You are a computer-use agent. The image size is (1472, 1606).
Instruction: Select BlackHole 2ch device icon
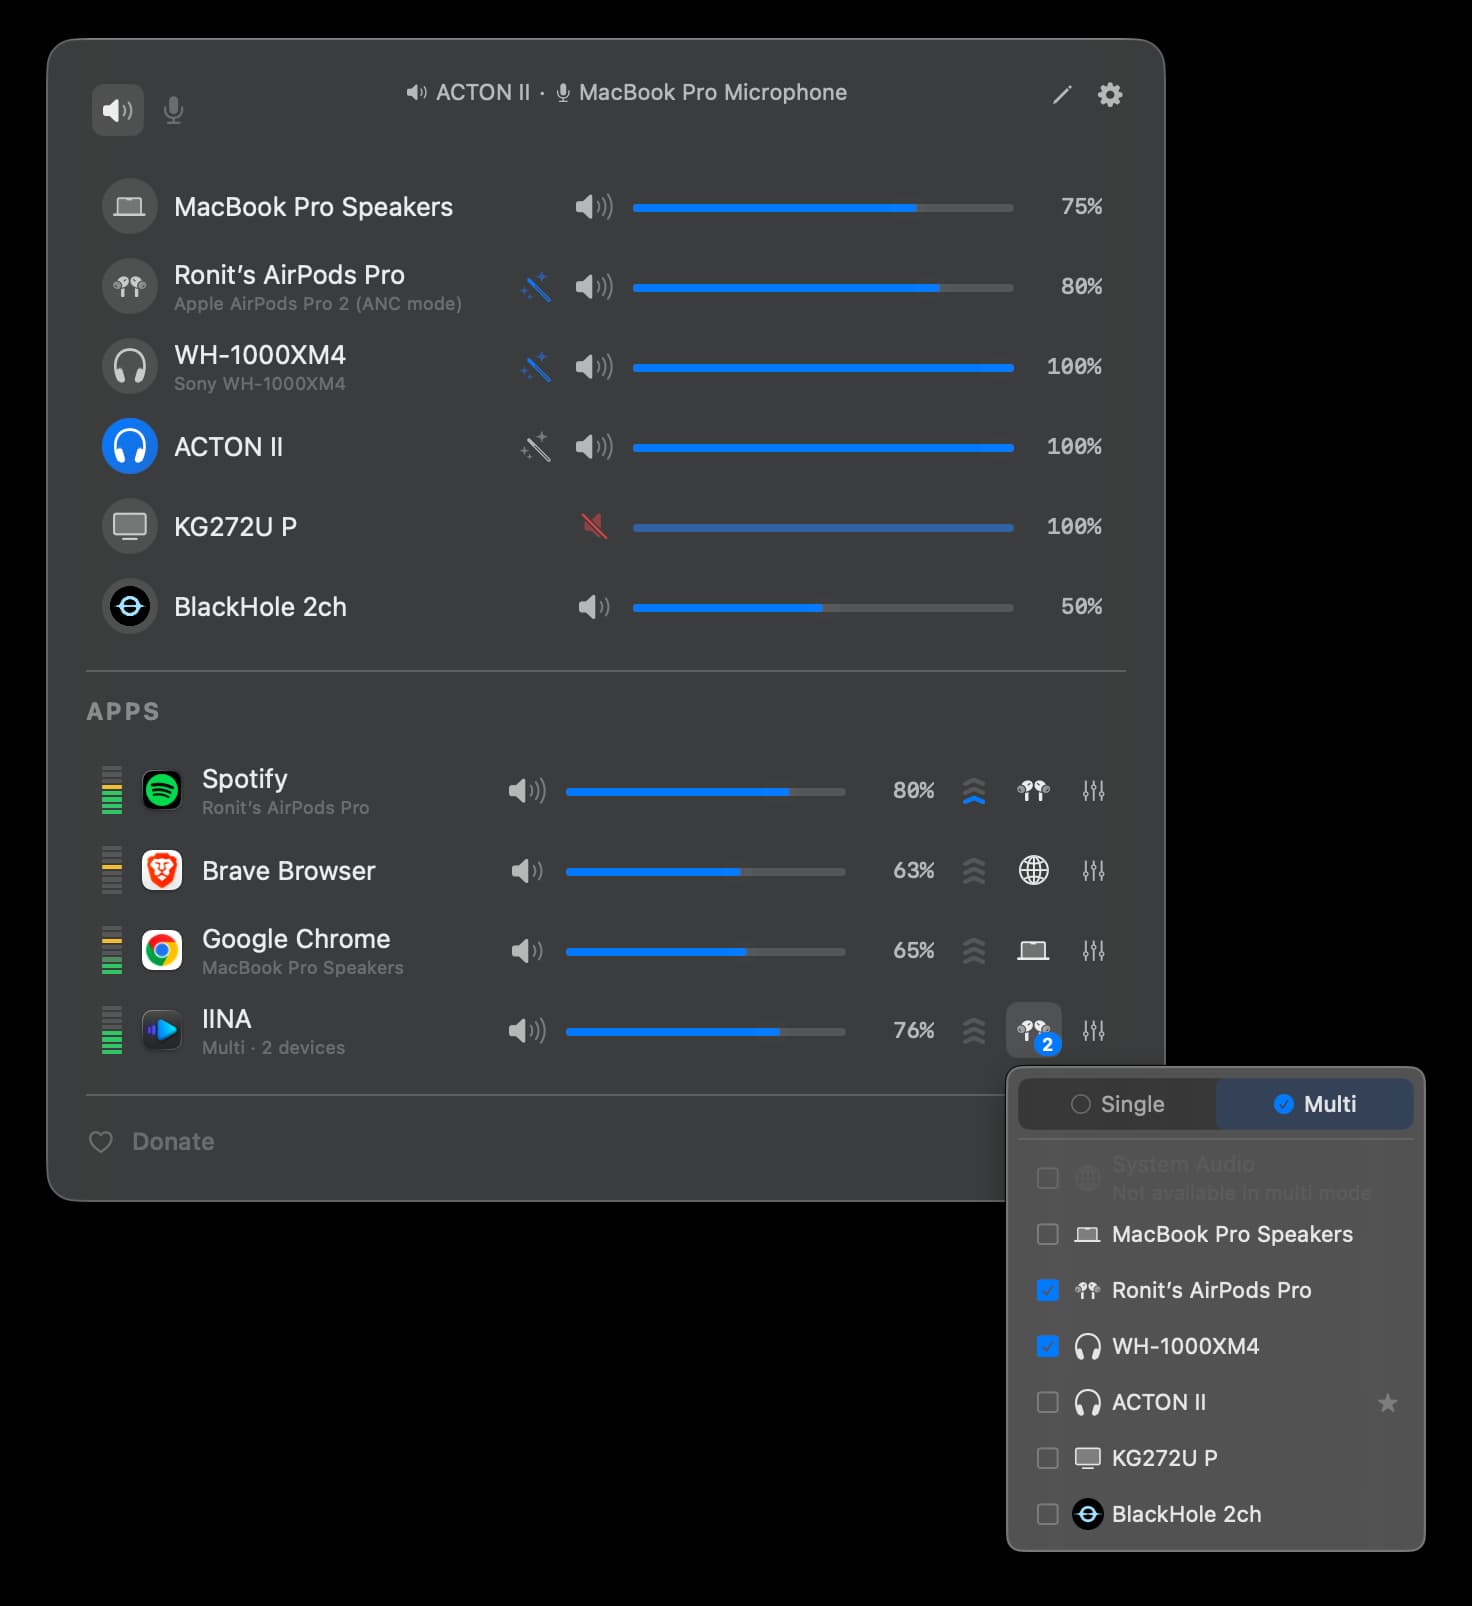(x=130, y=607)
